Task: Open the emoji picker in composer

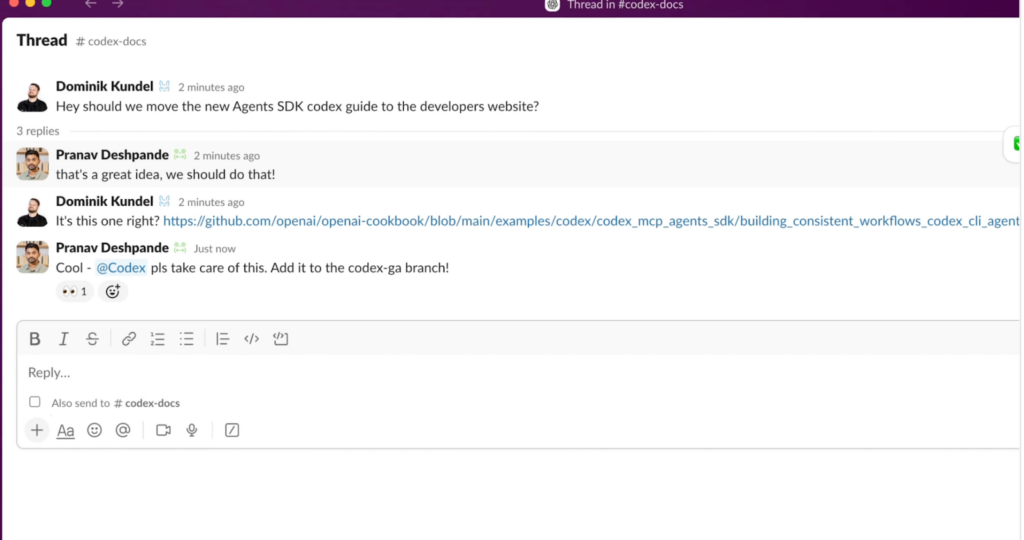Action: click(x=94, y=430)
